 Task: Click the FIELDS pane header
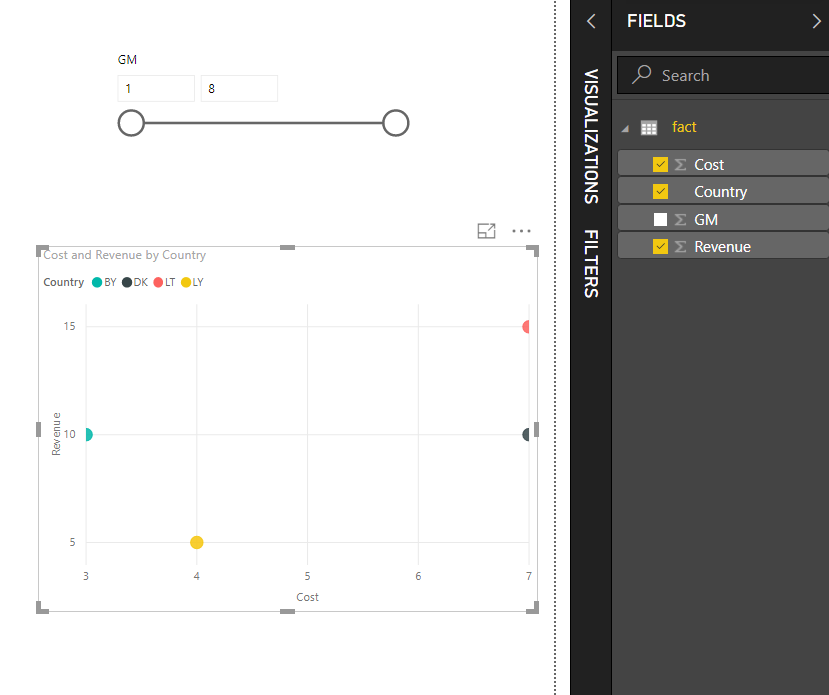pos(656,21)
